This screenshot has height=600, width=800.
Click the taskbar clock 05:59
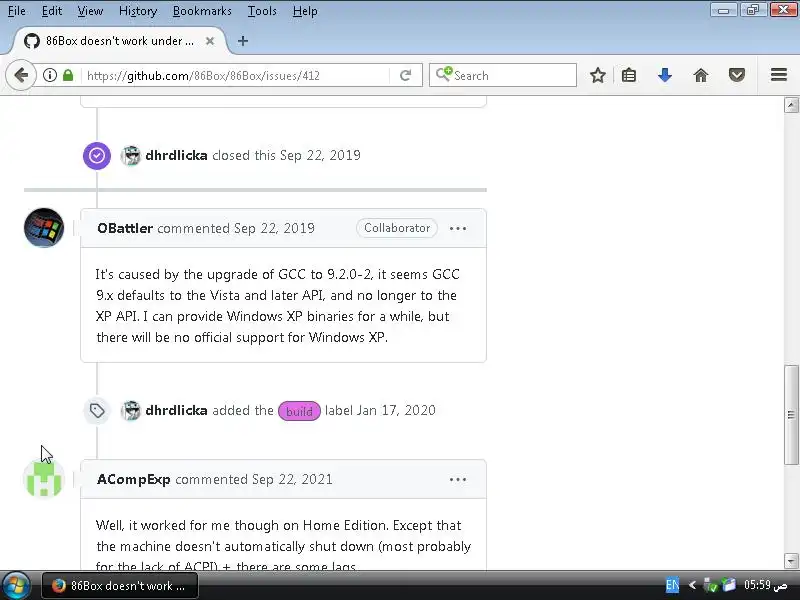pos(765,585)
